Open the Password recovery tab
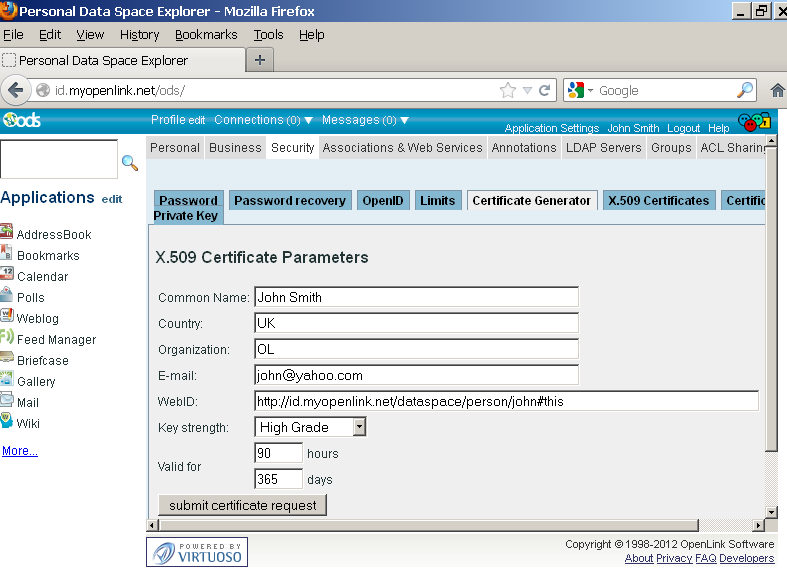Viewport: 787px width, 572px height. click(x=290, y=200)
